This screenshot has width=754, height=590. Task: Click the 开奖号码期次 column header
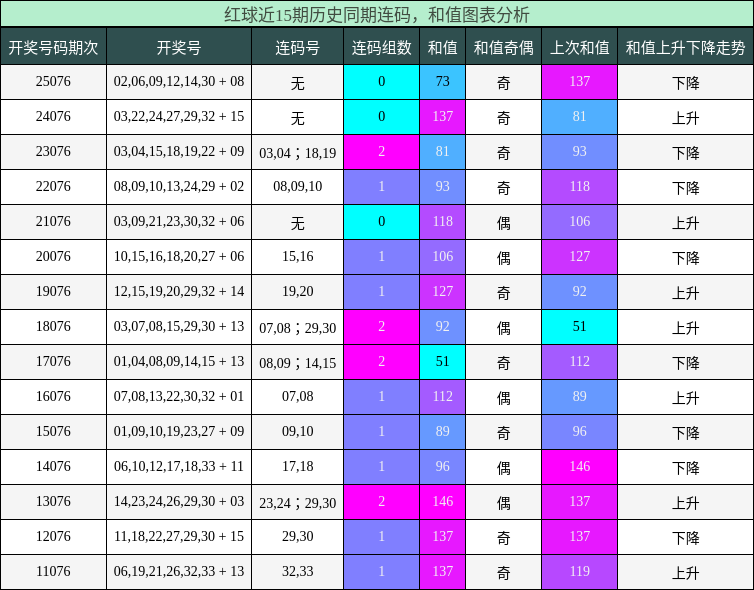(53, 47)
